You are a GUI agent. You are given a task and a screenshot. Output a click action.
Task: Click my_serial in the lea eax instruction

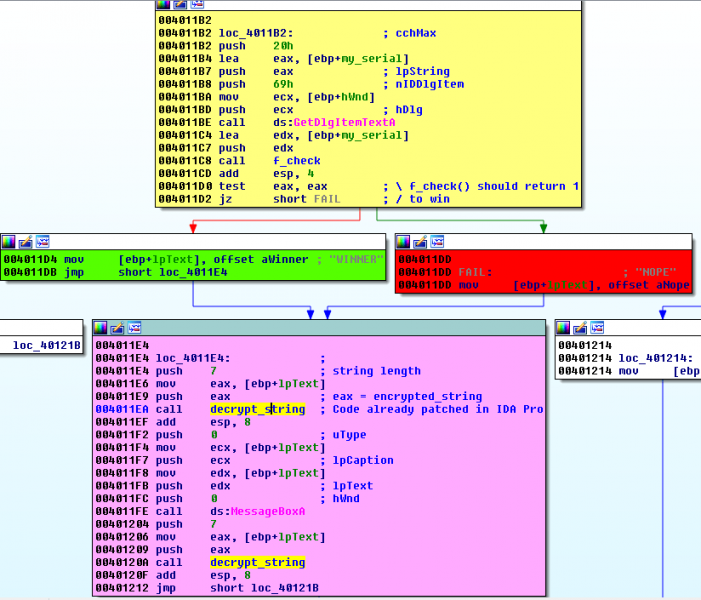(x=373, y=59)
